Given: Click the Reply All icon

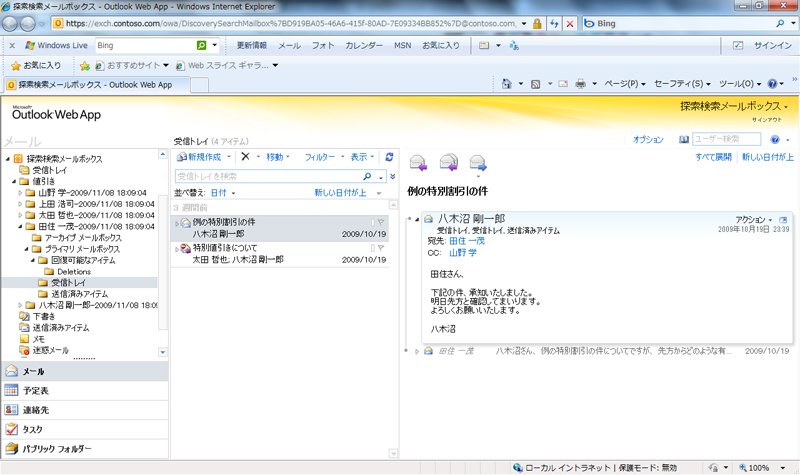Looking at the screenshot, I should coord(448,163).
